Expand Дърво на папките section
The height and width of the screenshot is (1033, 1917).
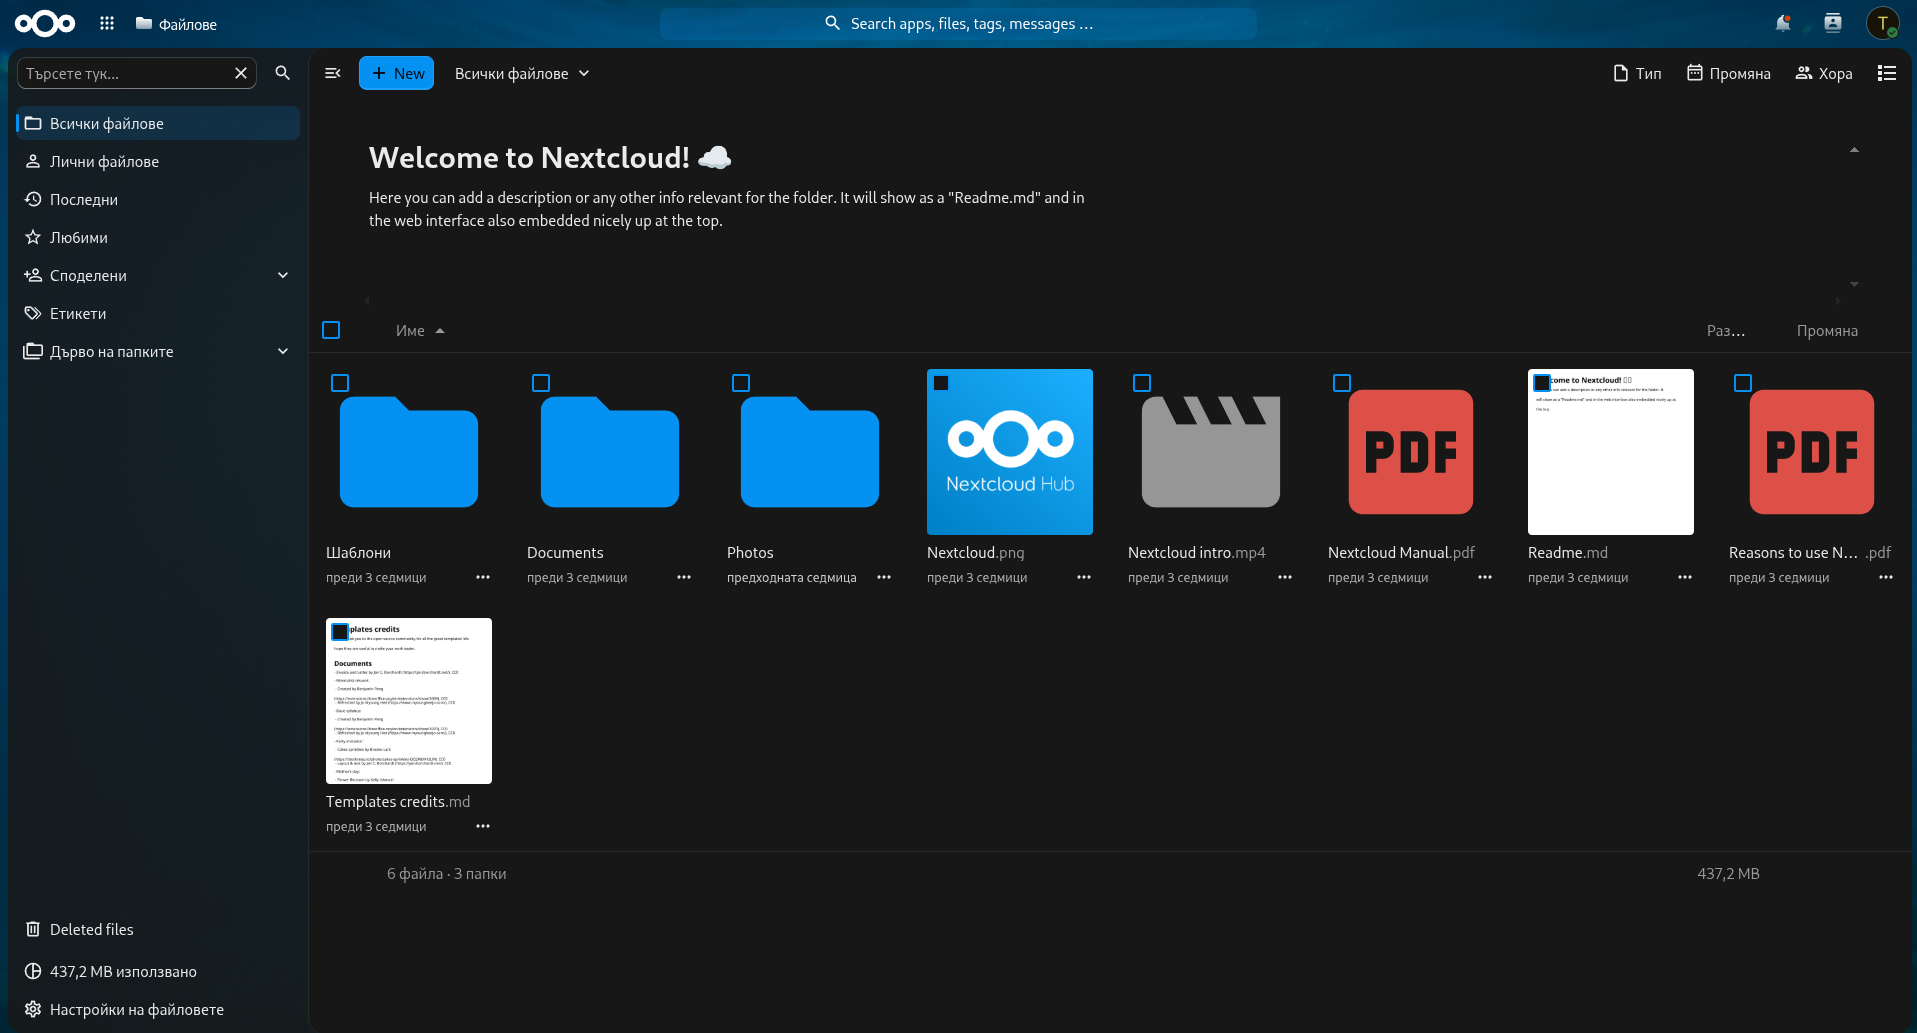(x=283, y=351)
